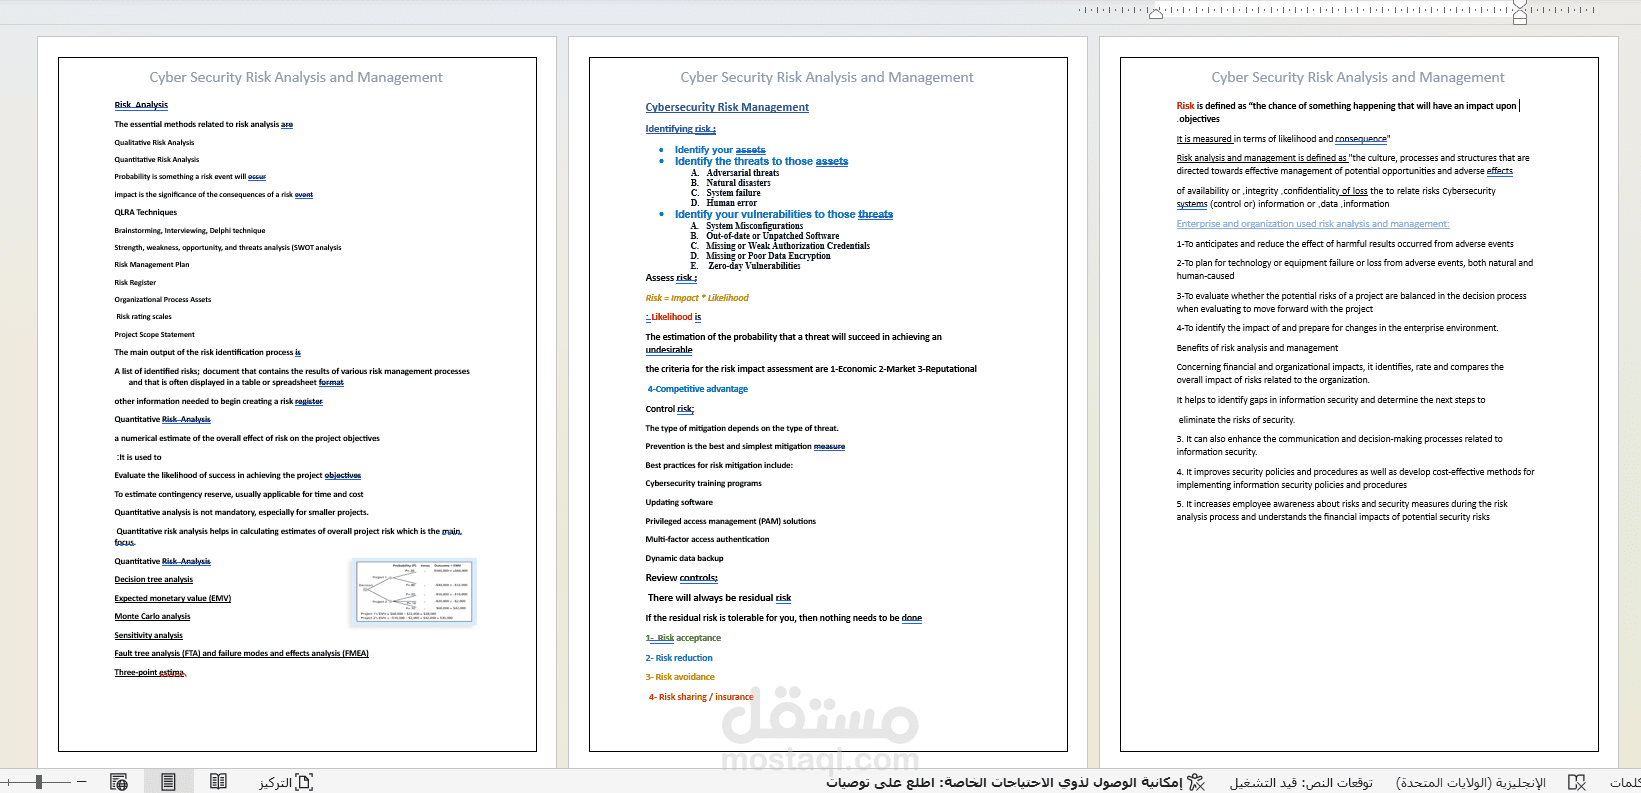Image resolution: width=1641 pixels, height=793 pixels.
Task: Click the word count (كلمات) status entry
Action: (x=1625, y=782)
